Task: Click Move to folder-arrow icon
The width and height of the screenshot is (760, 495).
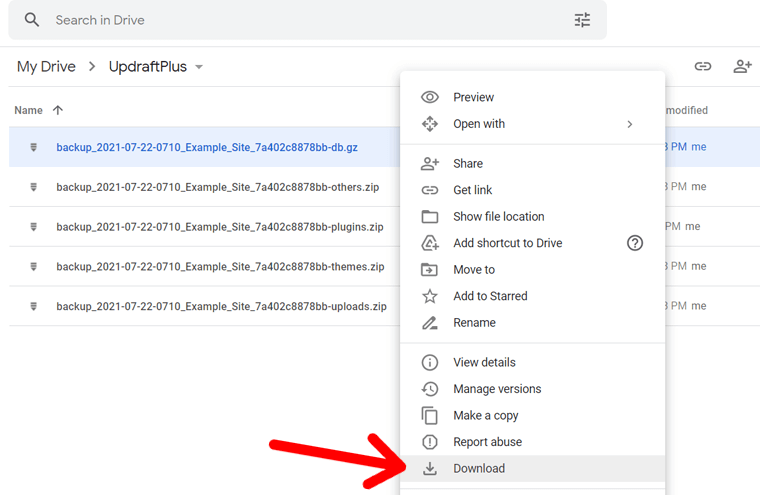Action: coord(429,270)
